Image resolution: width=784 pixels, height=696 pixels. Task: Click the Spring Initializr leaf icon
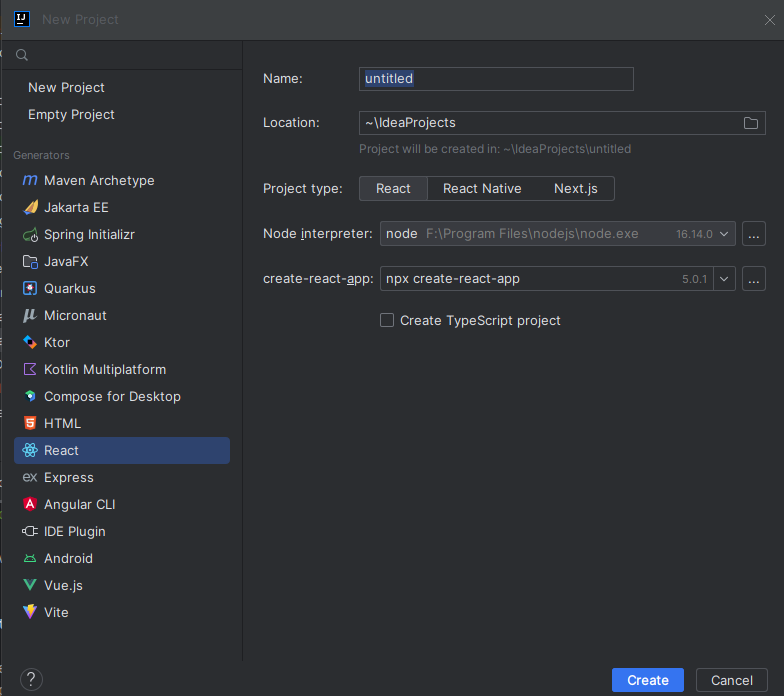(x=30, y=234)
